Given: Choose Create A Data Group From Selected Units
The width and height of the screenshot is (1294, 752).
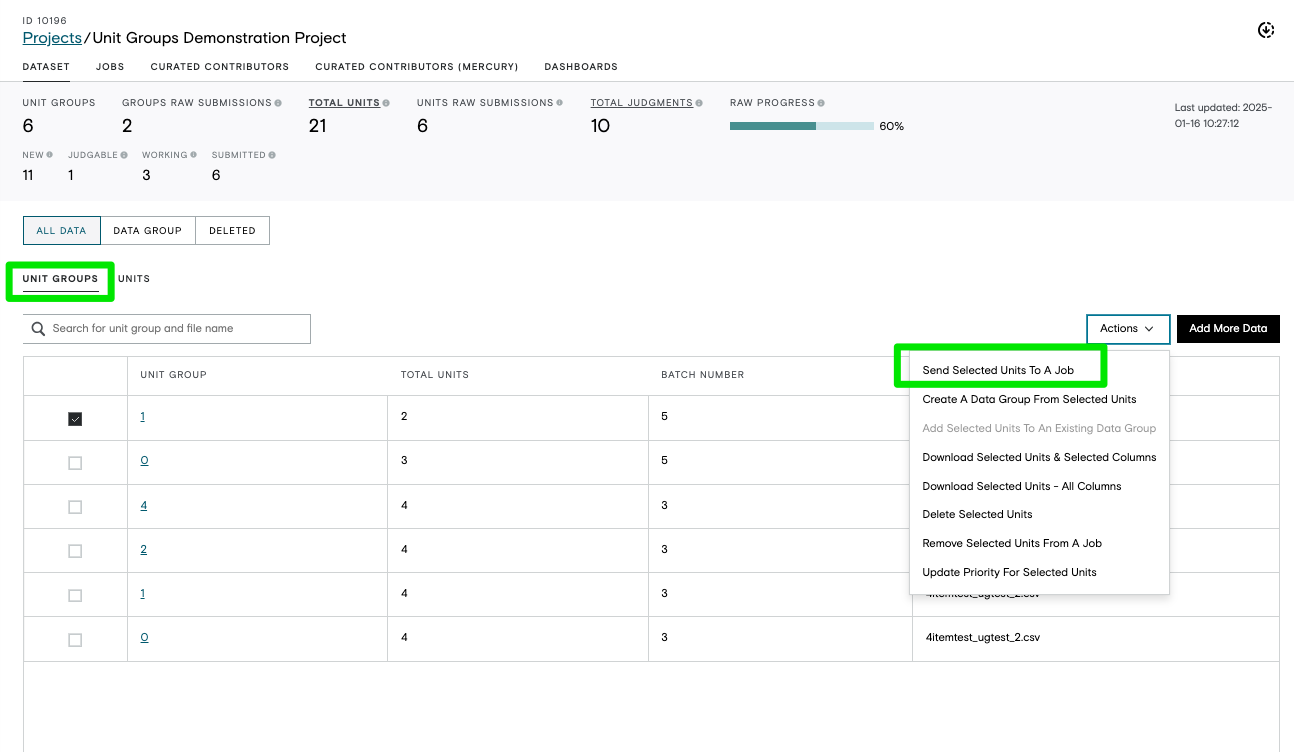Looking at the screenshot, I should pos(1029,399).
